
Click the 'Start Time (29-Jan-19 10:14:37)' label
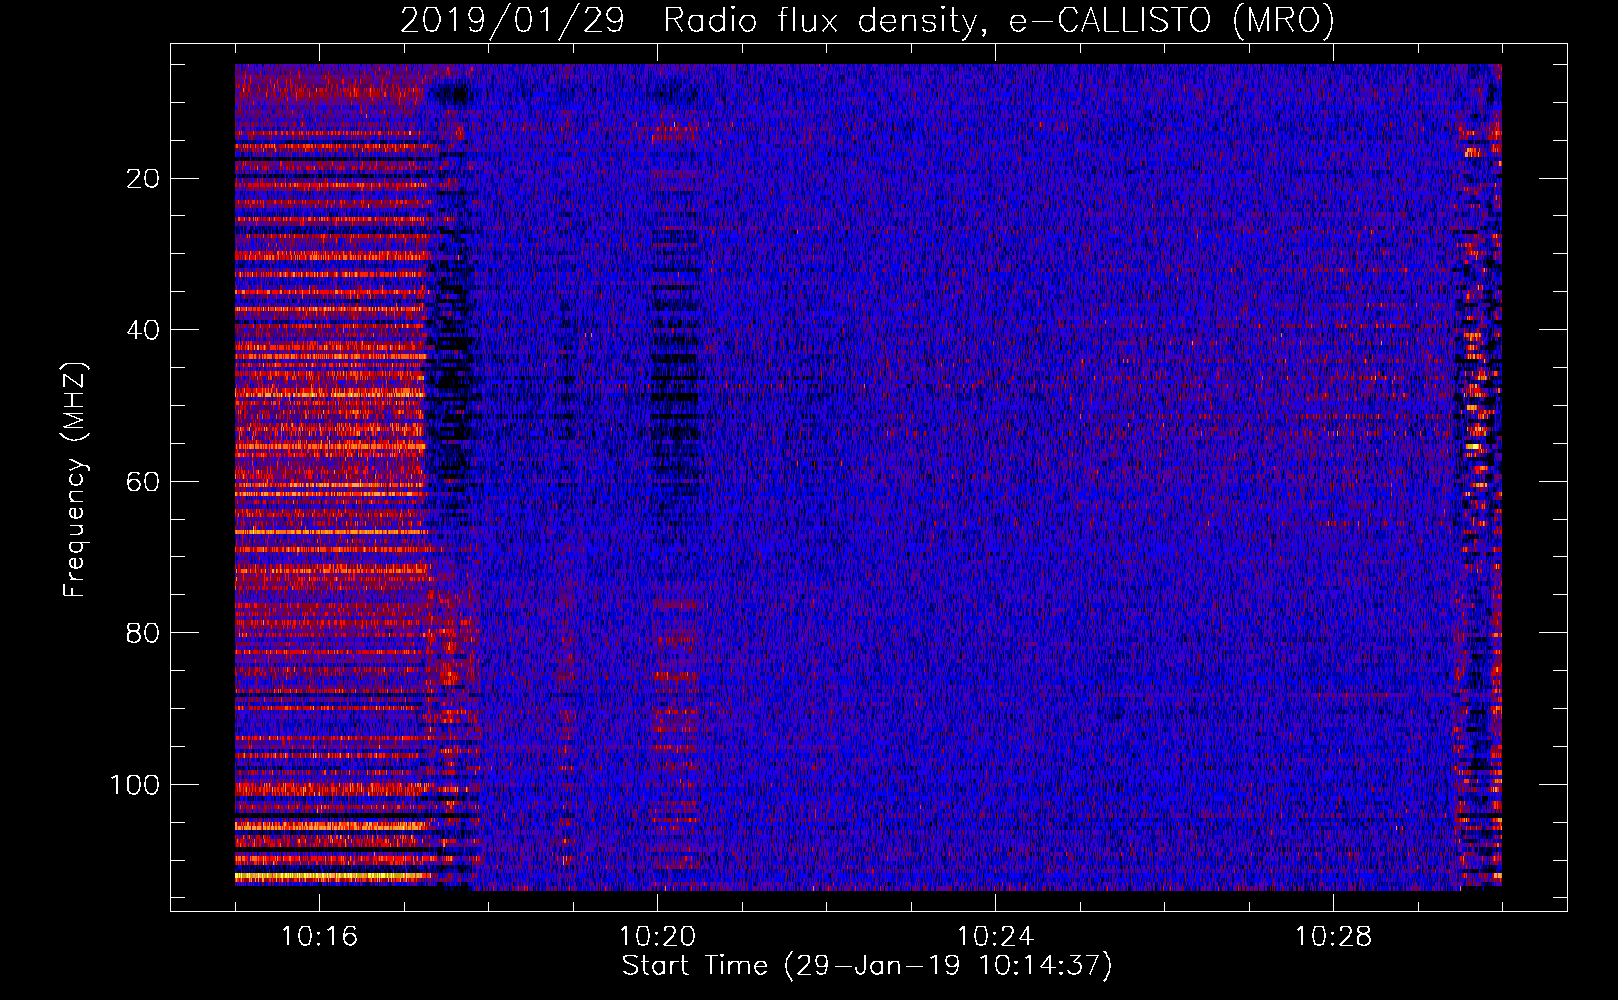tap(867, 966)
